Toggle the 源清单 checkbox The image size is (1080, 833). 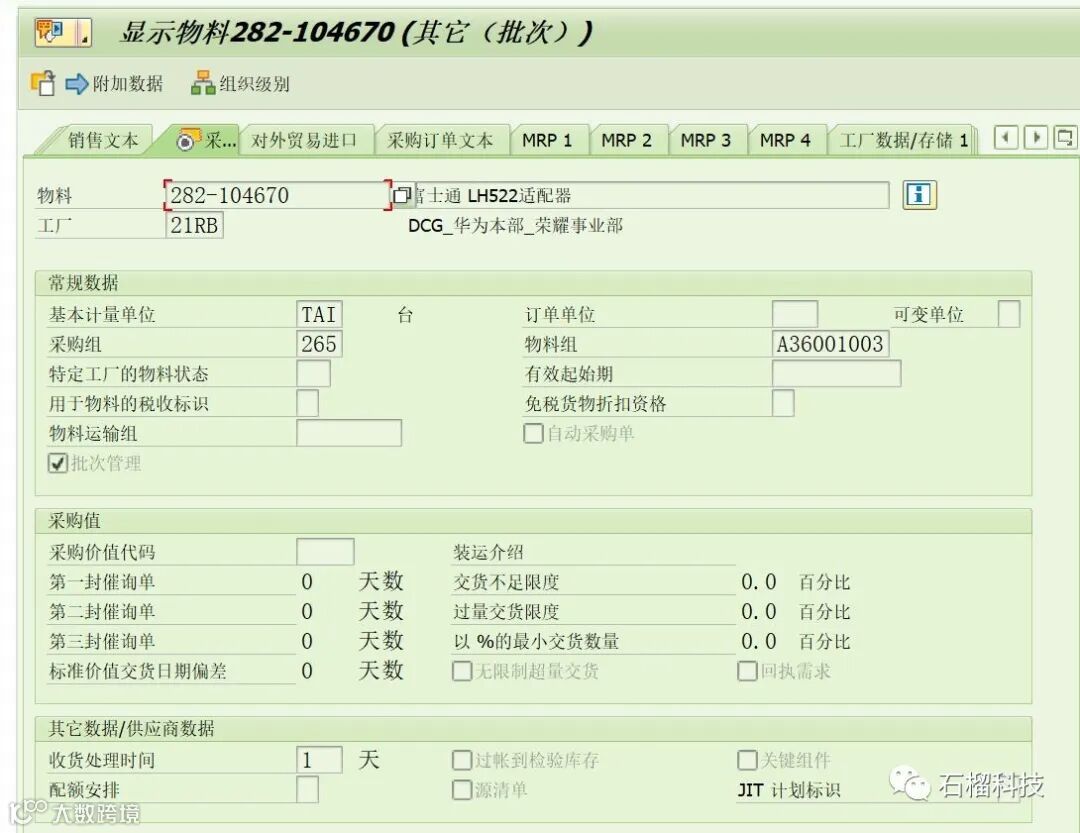tap(461, 790)
